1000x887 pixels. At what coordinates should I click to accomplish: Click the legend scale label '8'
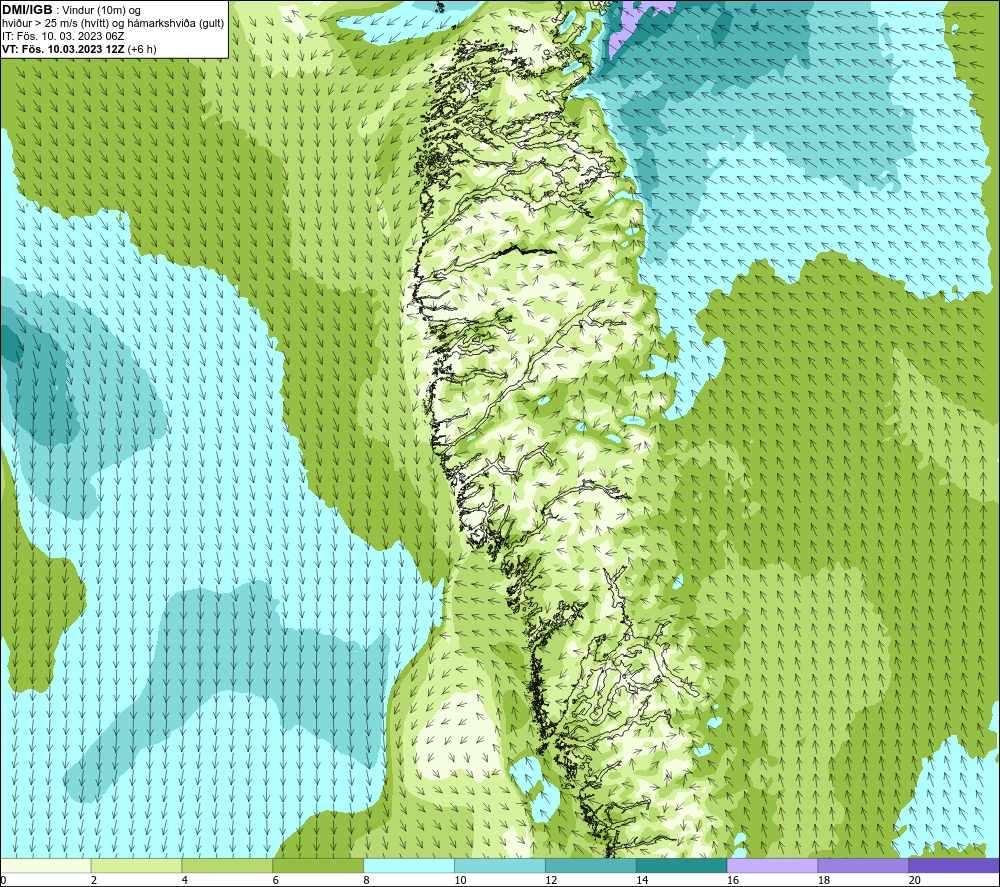367,880
